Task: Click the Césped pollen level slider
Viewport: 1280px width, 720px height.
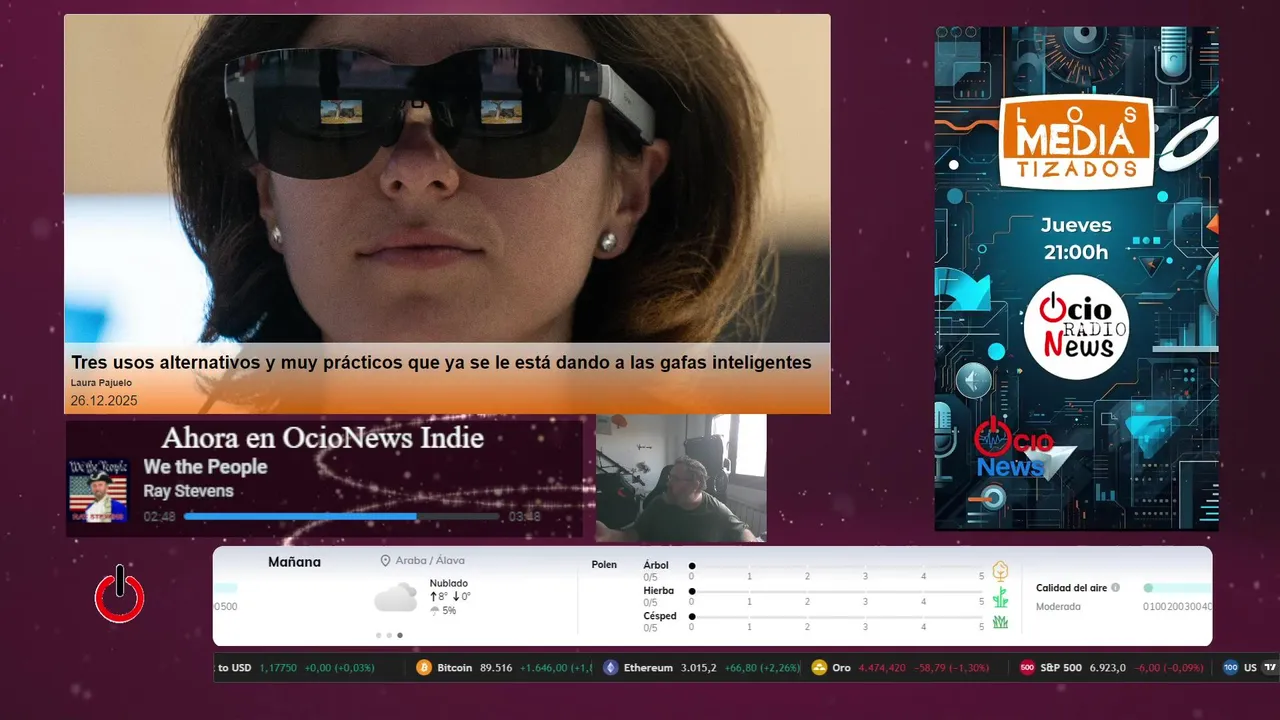Action: [x=837, y=616]
